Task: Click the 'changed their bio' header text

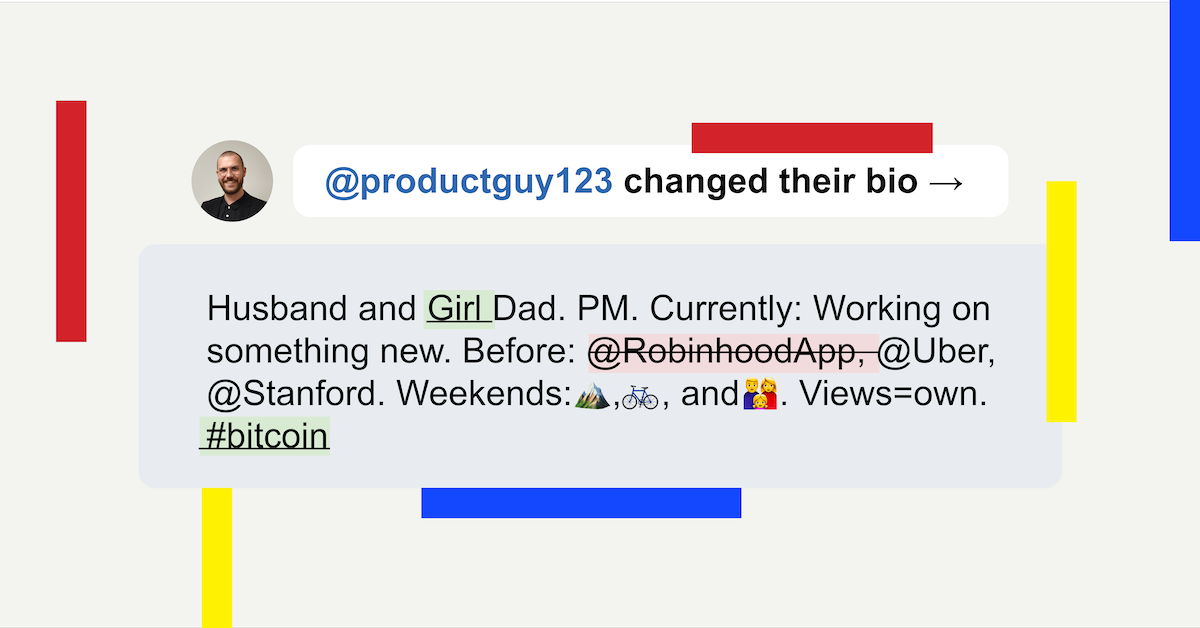Action: 770,181
